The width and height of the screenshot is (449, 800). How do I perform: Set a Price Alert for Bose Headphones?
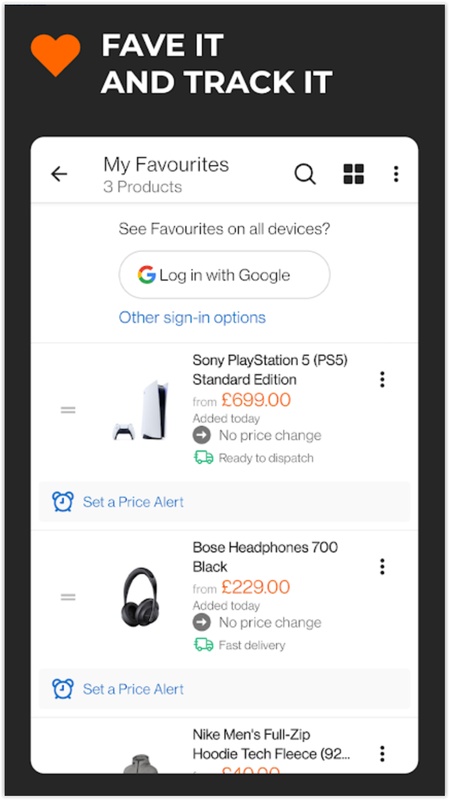point(224,689)
